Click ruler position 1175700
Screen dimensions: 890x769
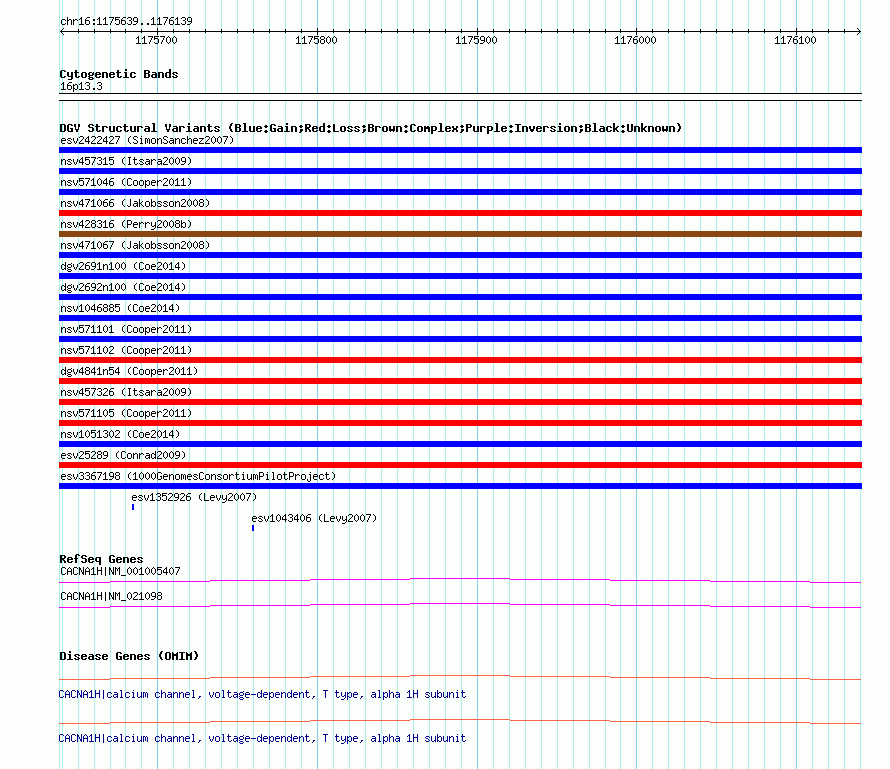[x=156, y=40]
